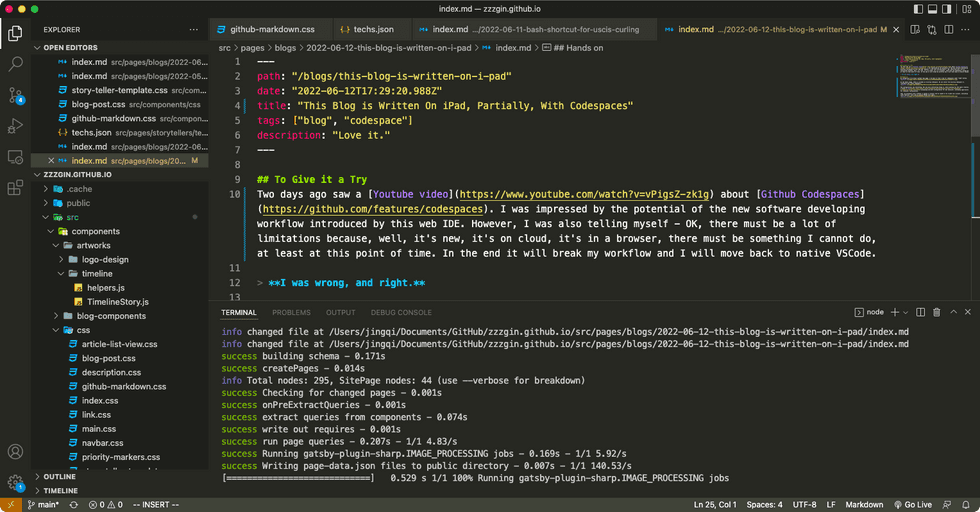The image size is (980, 512).
Task: Open the Youtube video URL link
Action: click(584, 194)
